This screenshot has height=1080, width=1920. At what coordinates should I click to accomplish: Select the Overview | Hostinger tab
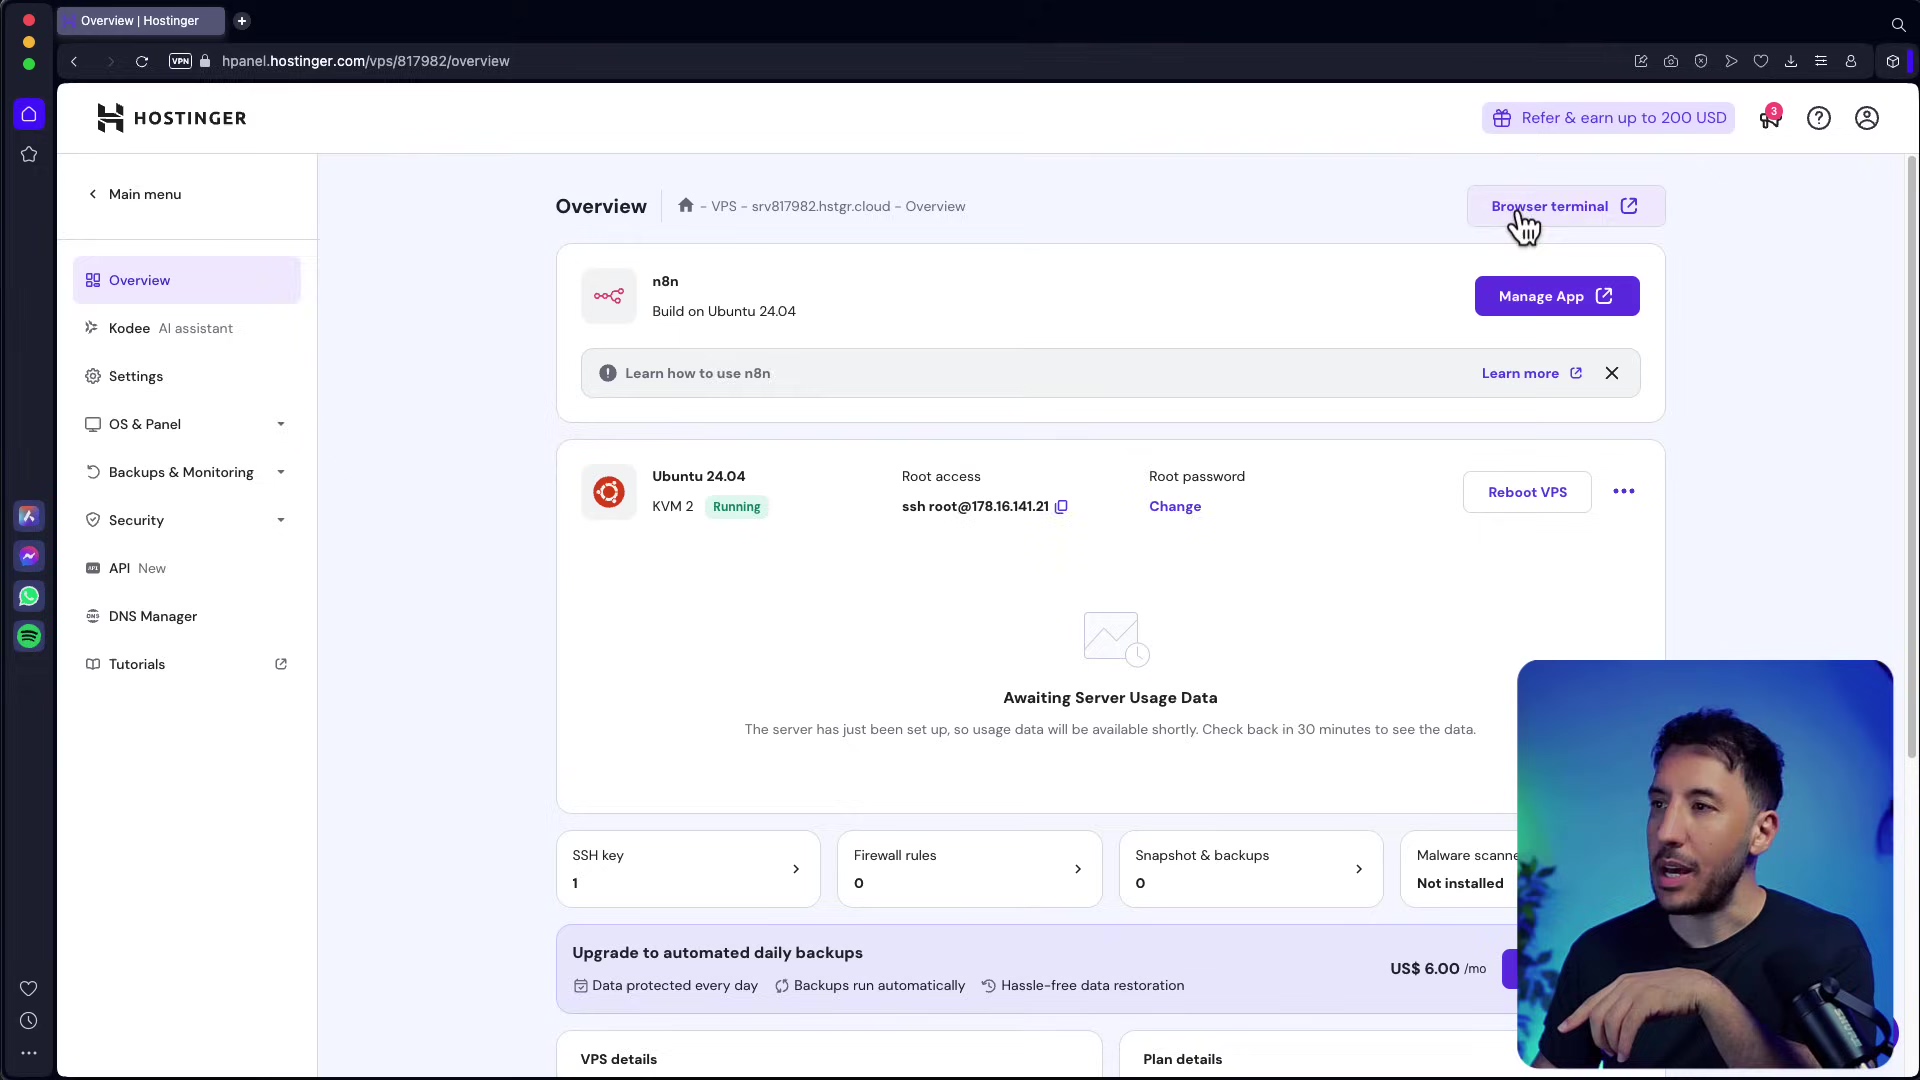[x=140, y=21]
